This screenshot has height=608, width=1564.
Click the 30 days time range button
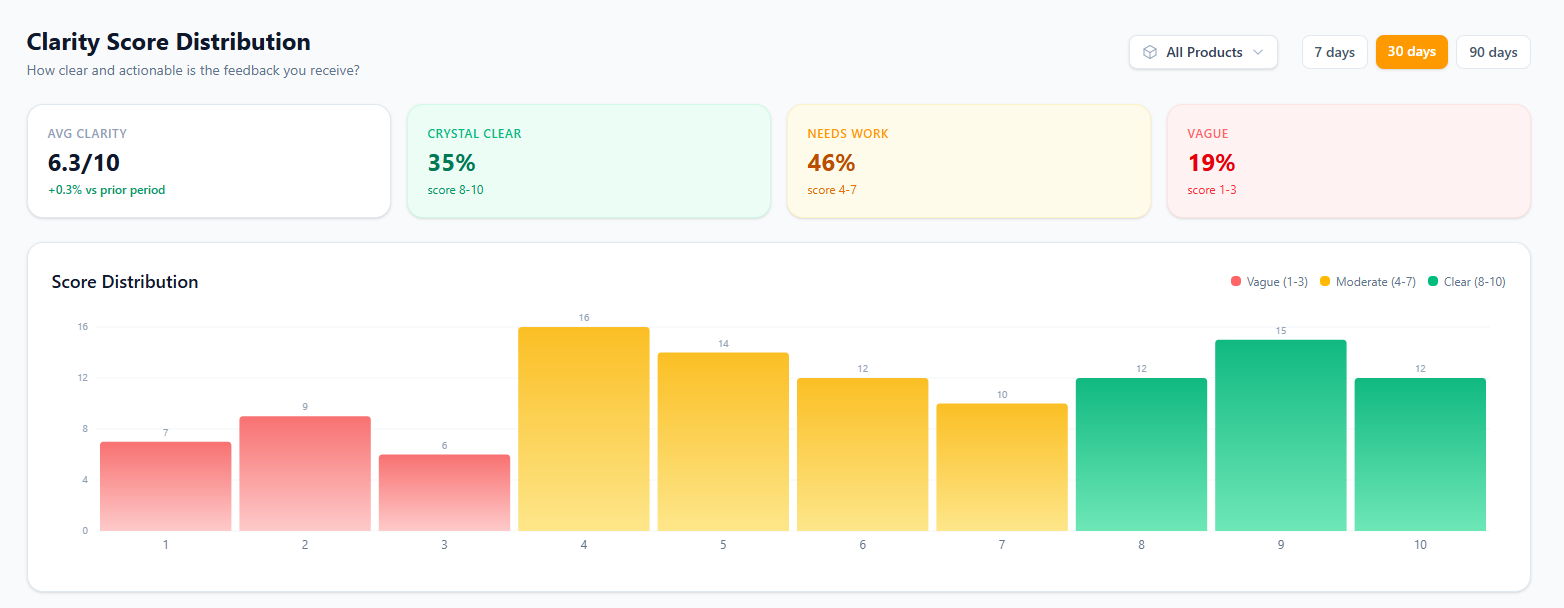coord(1411,52)
